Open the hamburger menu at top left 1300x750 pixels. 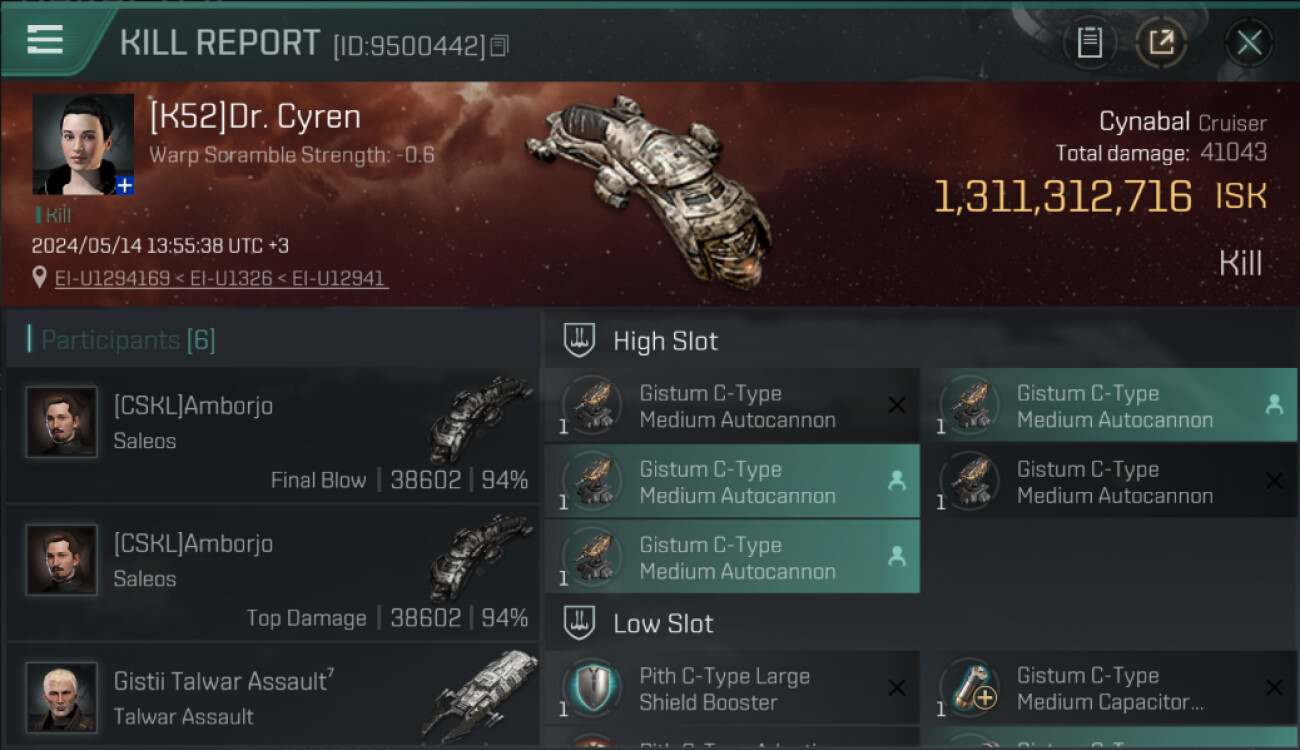pyautogui.click(x=45, y=41)
